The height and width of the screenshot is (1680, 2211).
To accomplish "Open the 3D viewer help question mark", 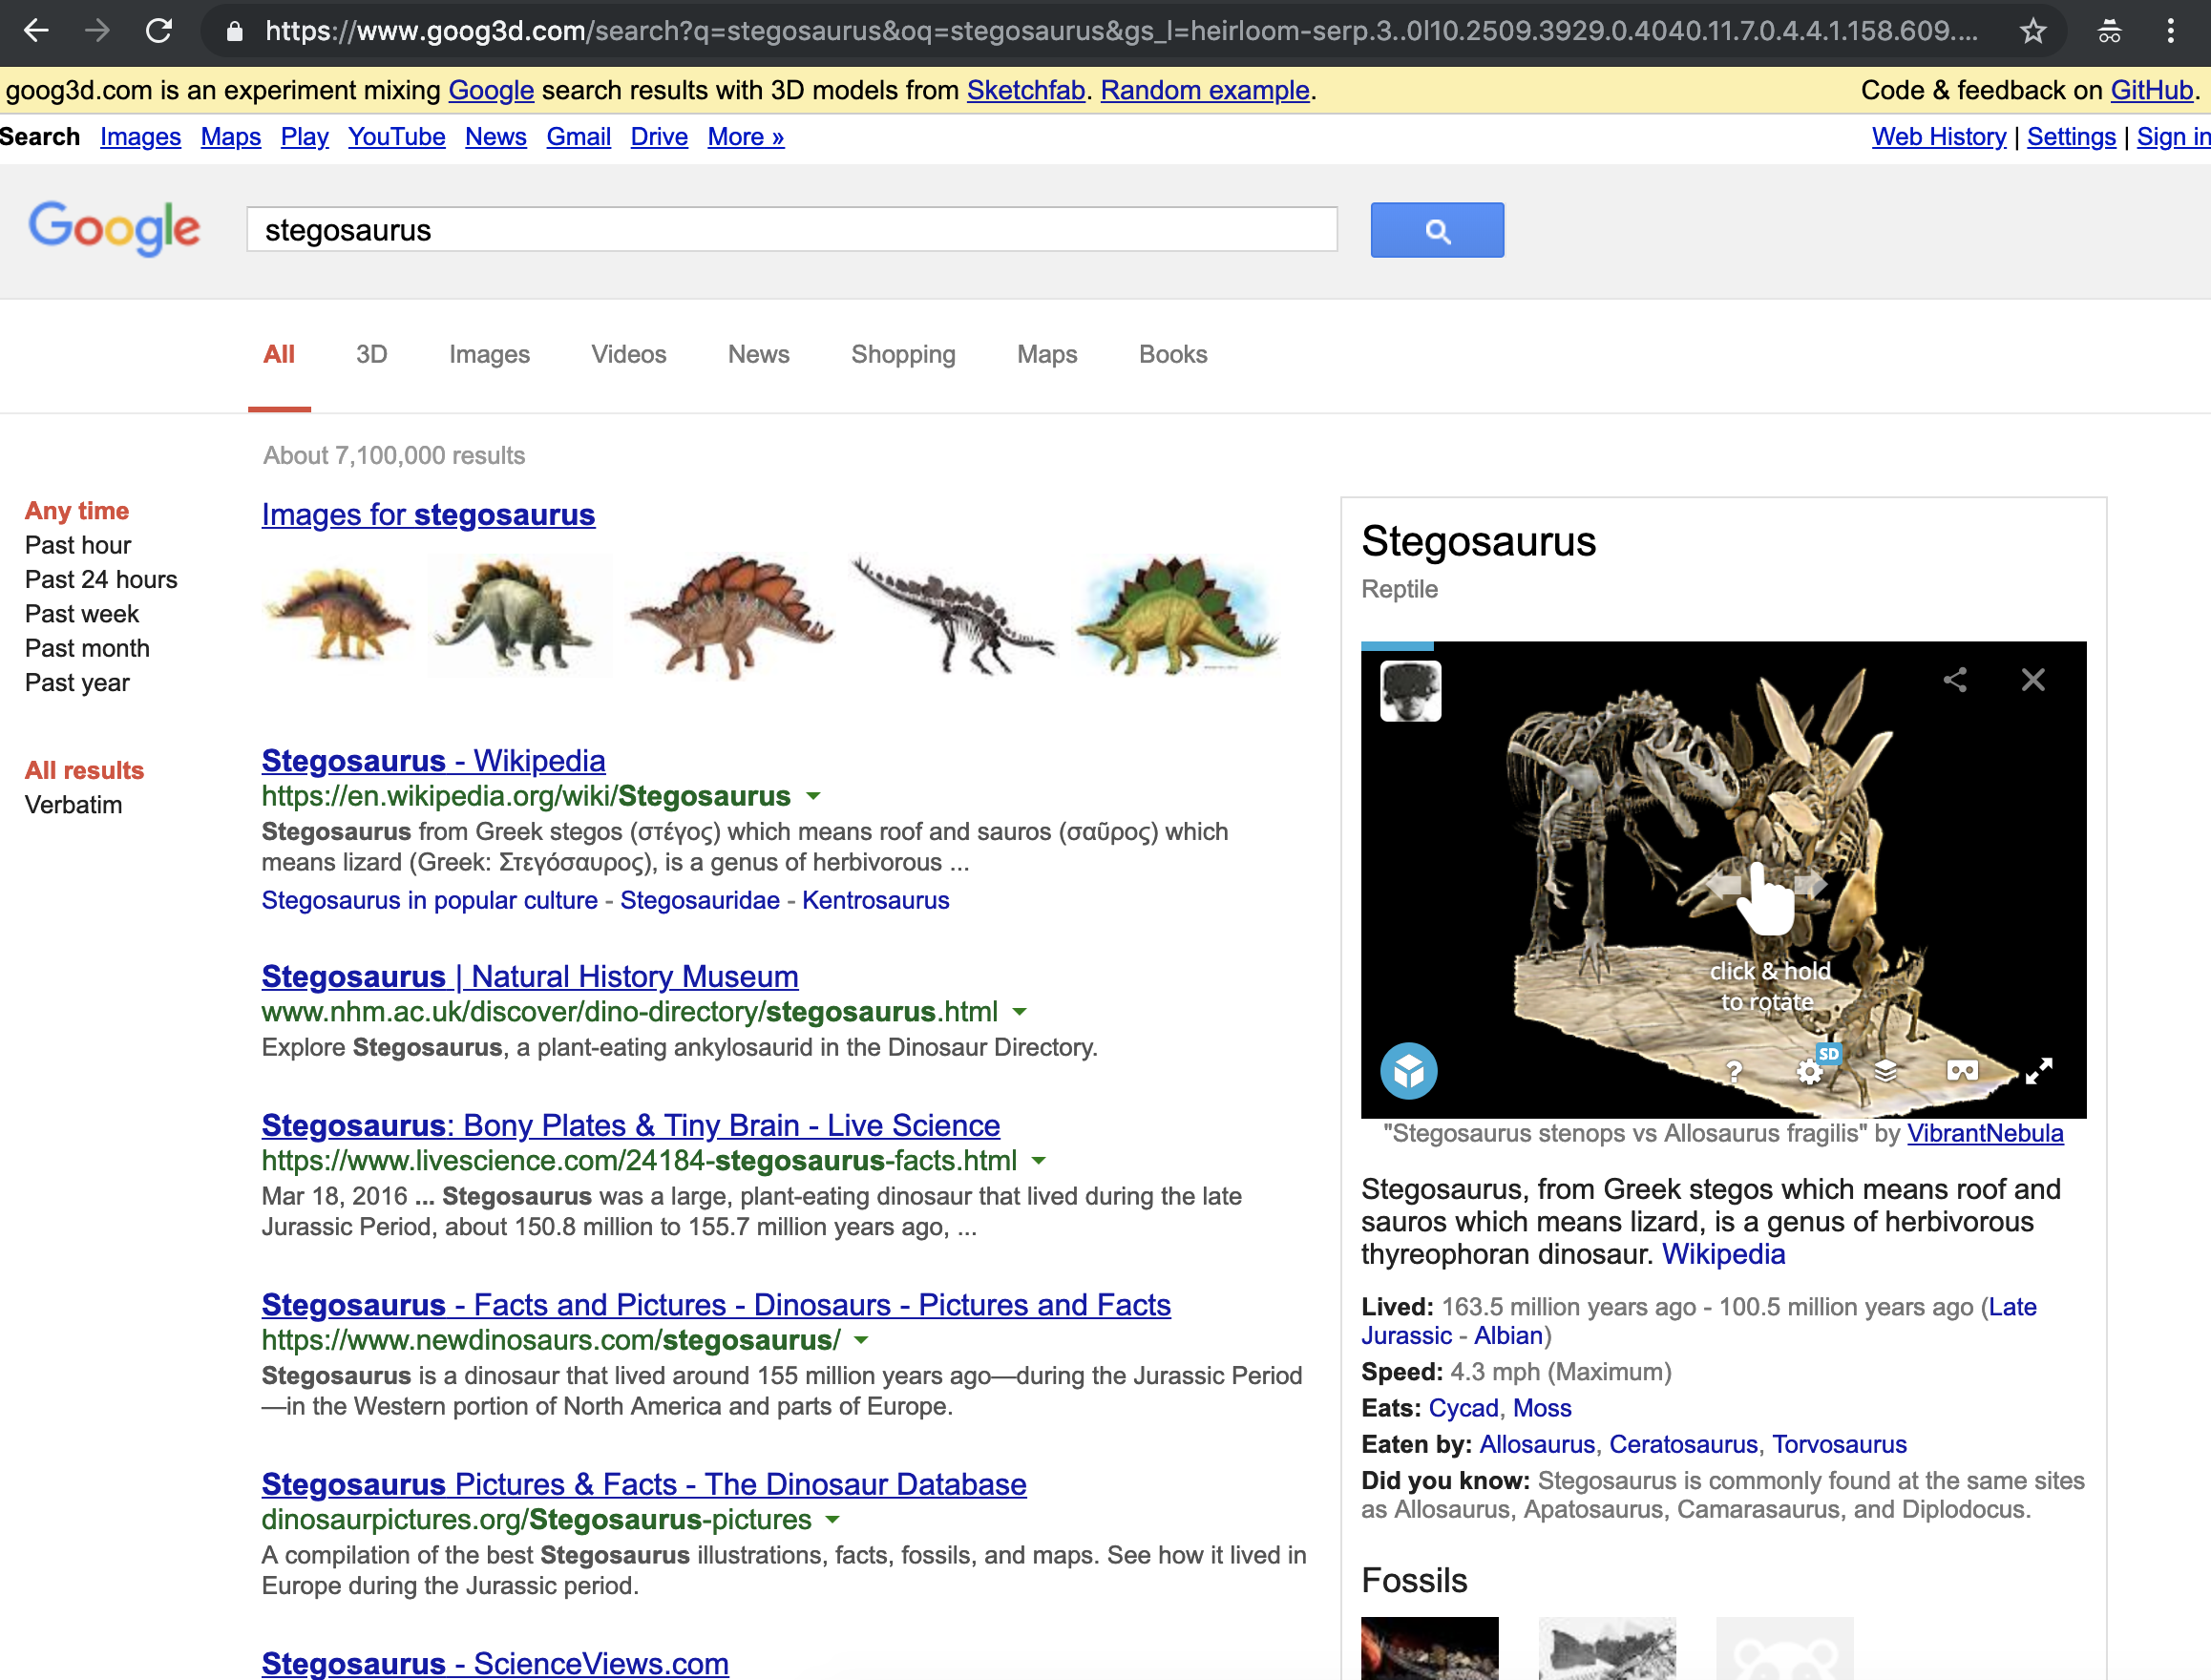I will tap(1735, 1072).
